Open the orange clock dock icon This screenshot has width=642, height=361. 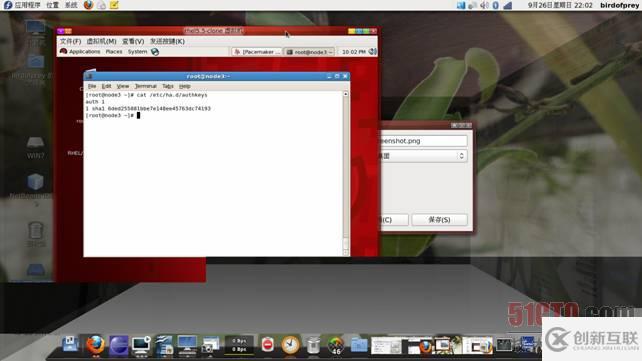tap(290, 345)
